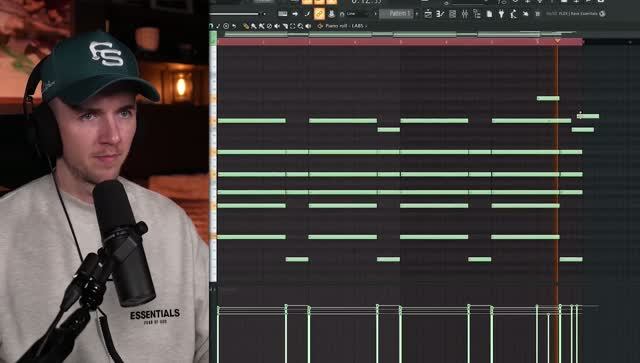Select the Playback speaker tool

pyautogui.click(x=308, y=26)
